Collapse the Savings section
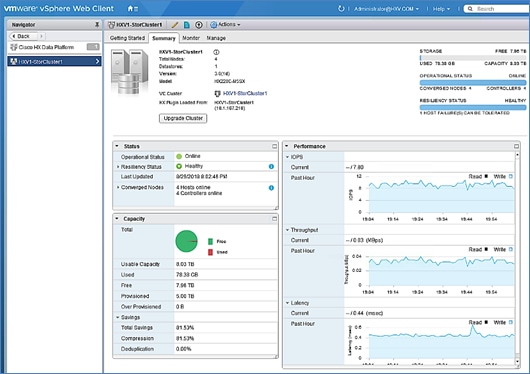Screen dimensions: 530x374 (x=118, y=317)
